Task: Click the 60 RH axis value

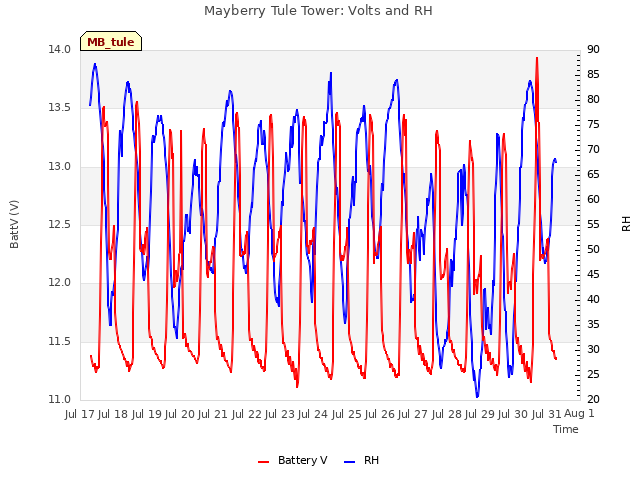Action: 593,200
